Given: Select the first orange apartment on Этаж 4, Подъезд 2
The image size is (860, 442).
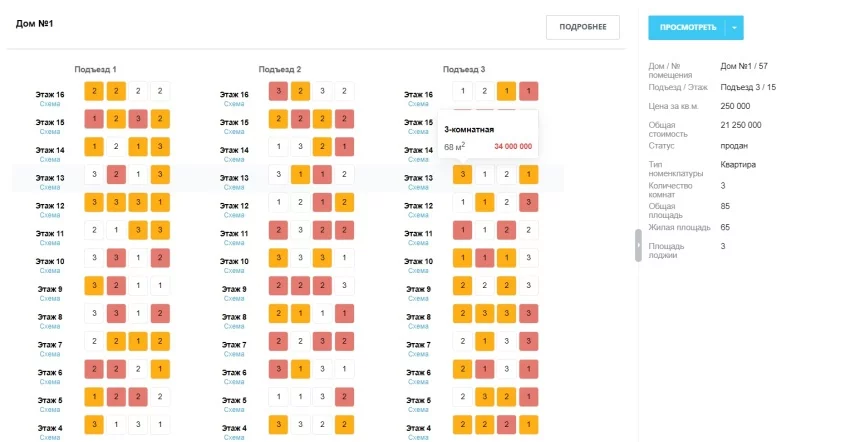Looking at the screenshot, I should tap(278, 424).
